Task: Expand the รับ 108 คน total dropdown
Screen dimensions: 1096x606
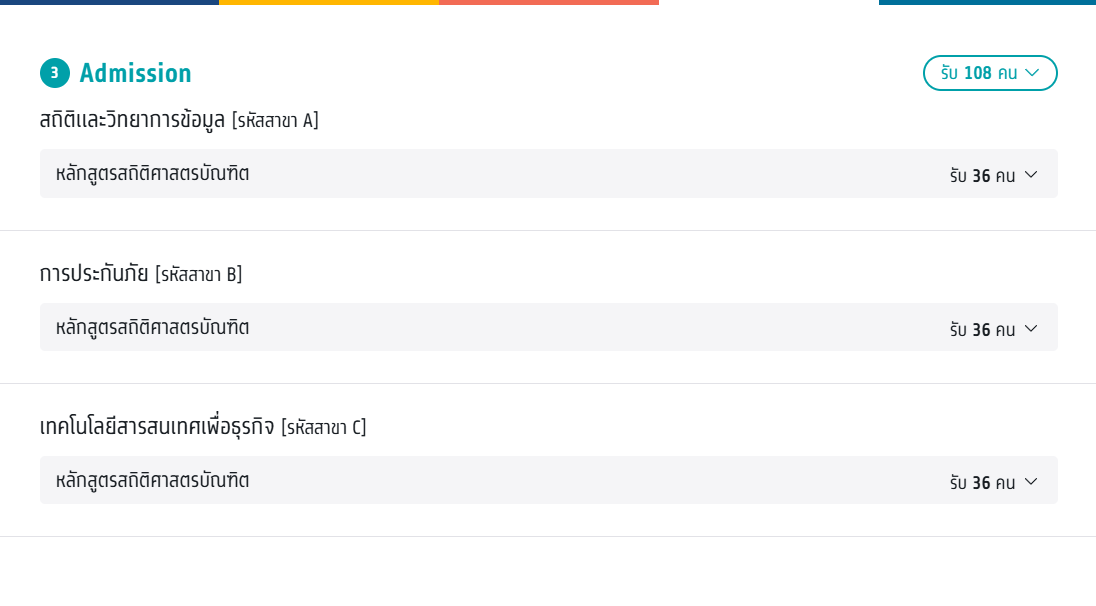Action: pos(989,73)
